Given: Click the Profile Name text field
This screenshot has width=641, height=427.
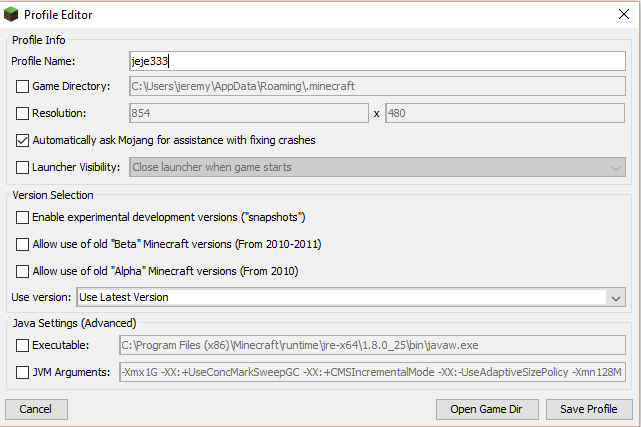Looking at the screenshot, I should 377,61.
